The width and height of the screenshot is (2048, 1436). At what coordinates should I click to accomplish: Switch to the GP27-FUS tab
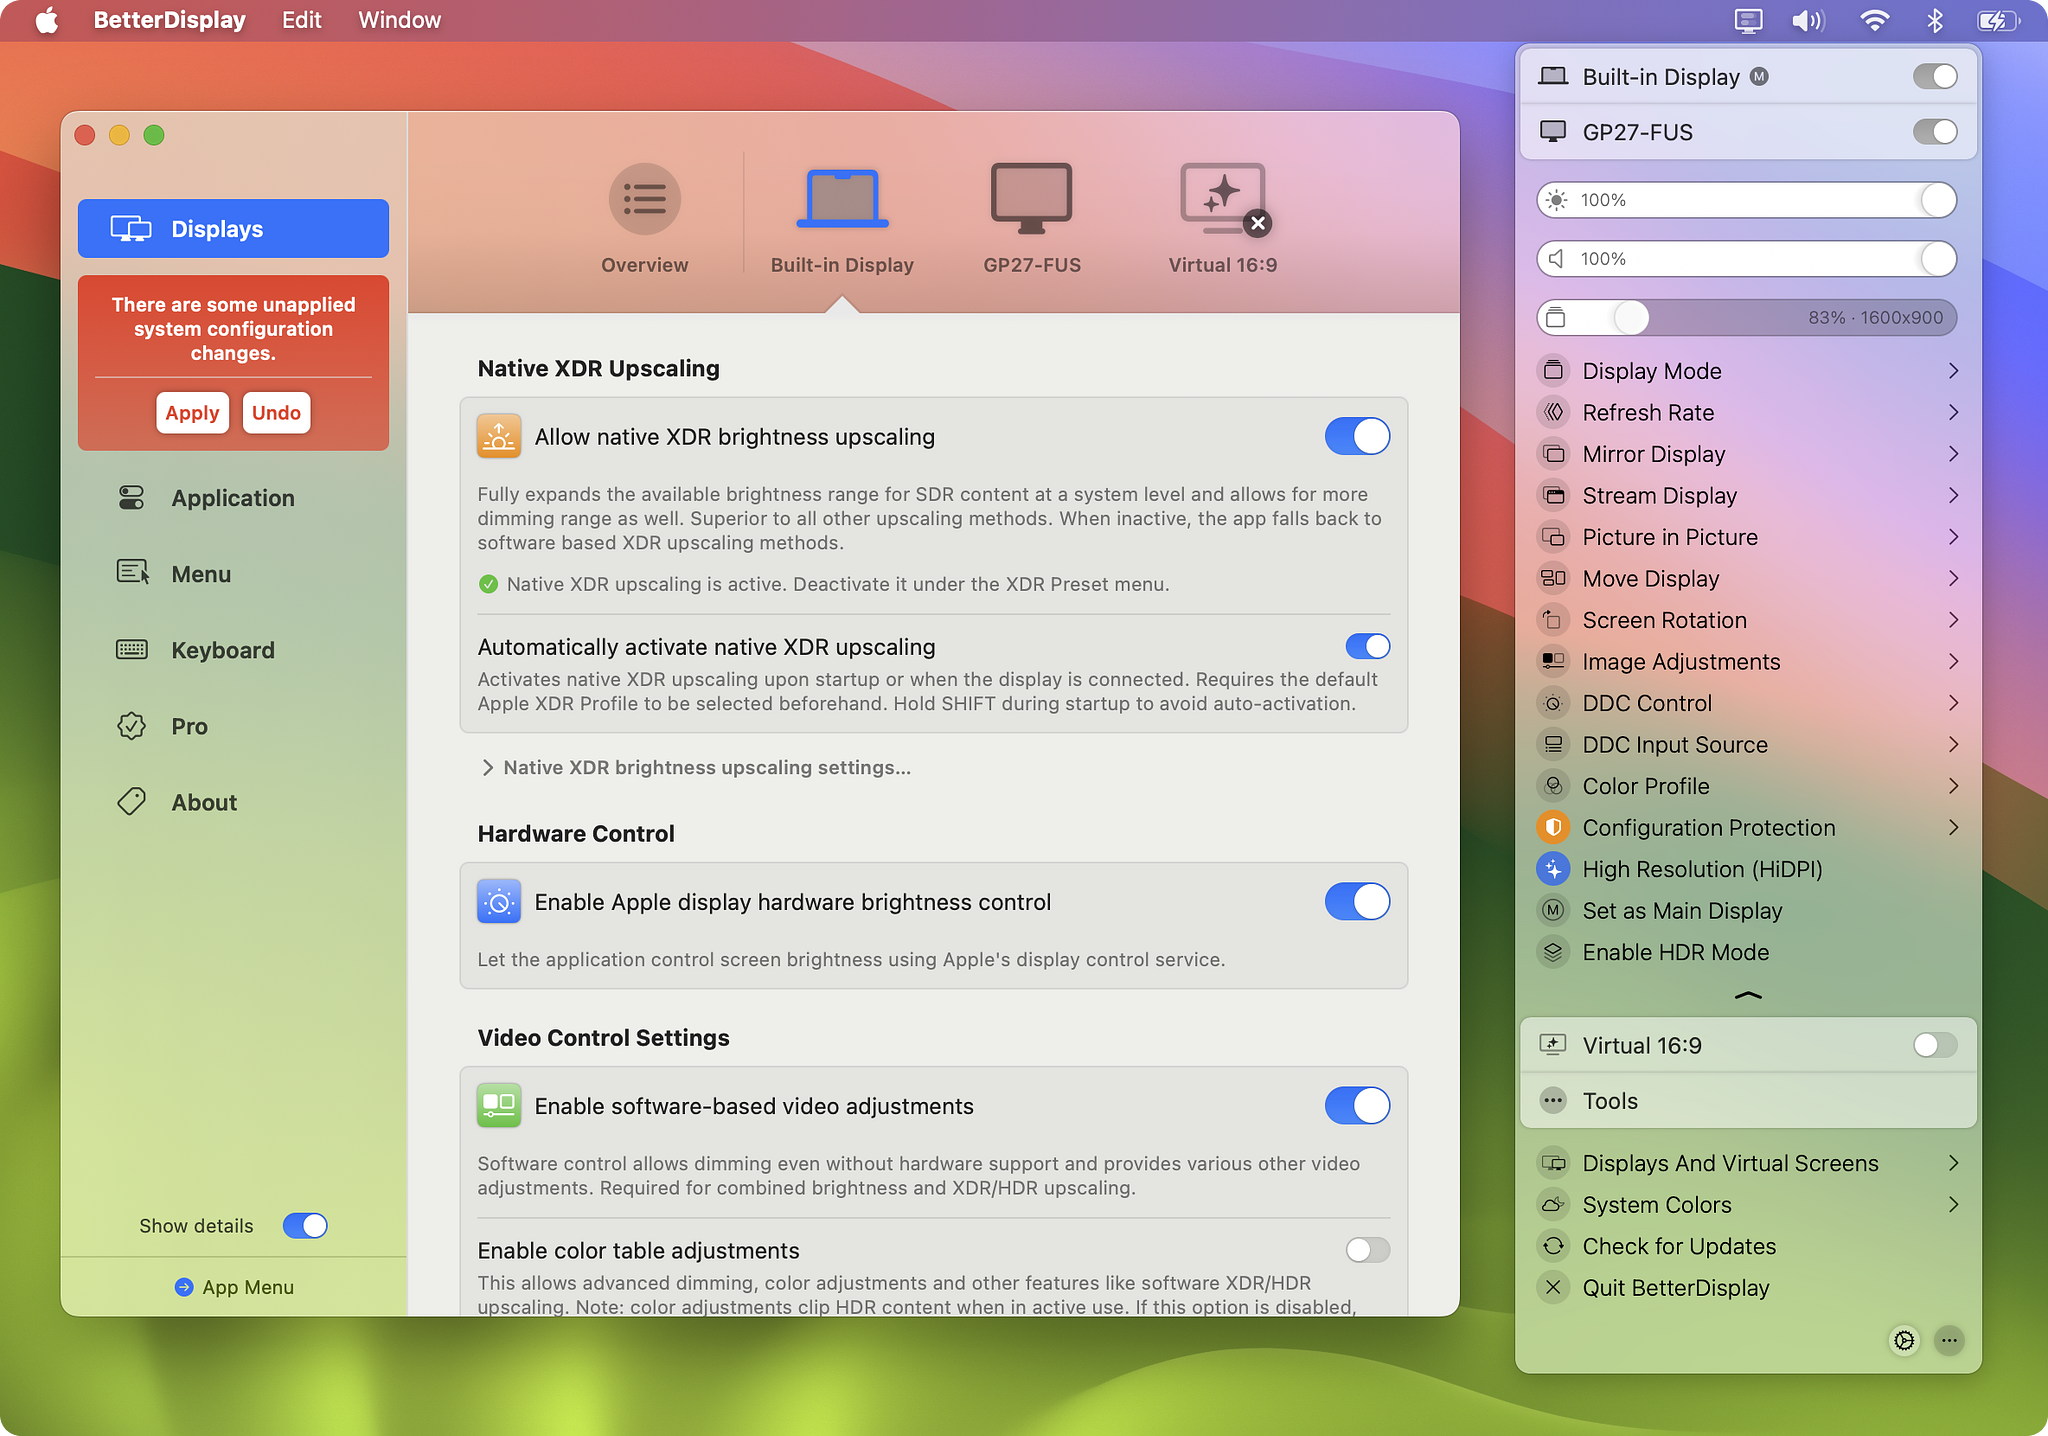pyautogui.click(x=1032, y=218)
